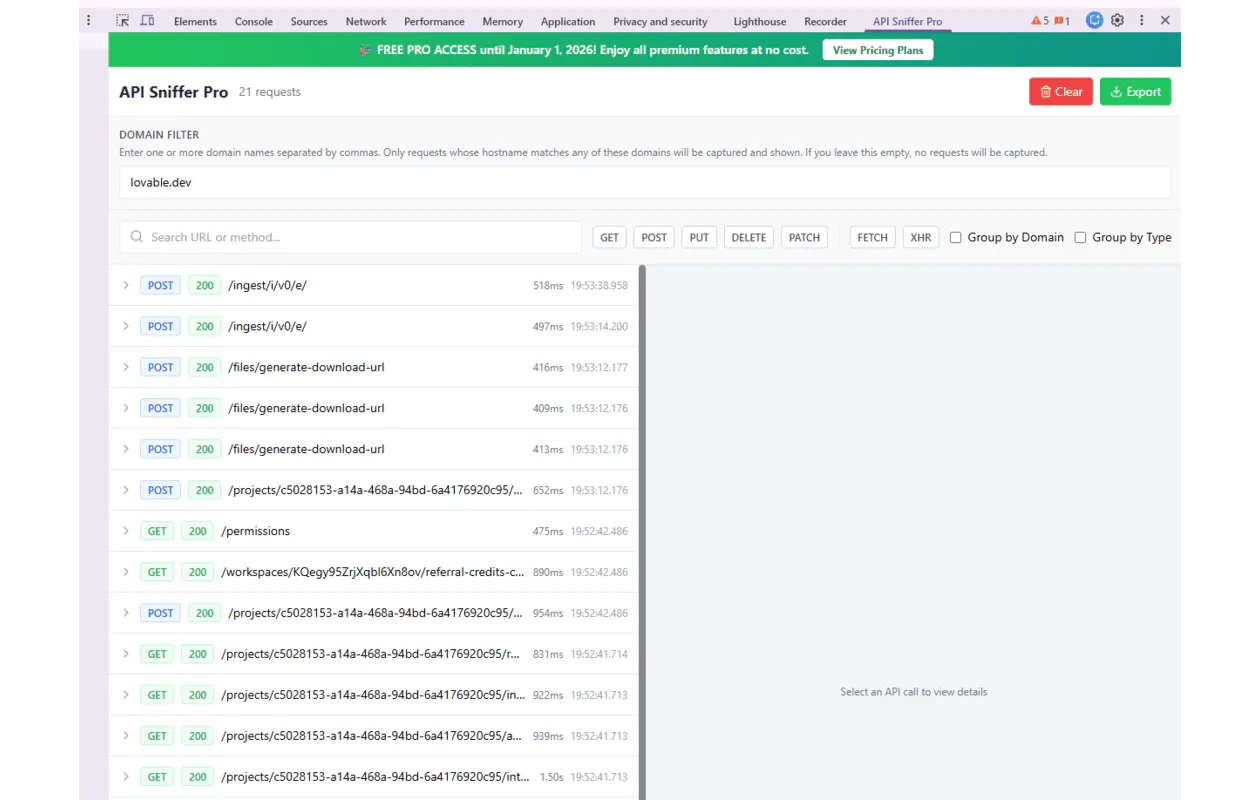
Task: Click the domain filter input field
Action: click(x=644, y=183)
